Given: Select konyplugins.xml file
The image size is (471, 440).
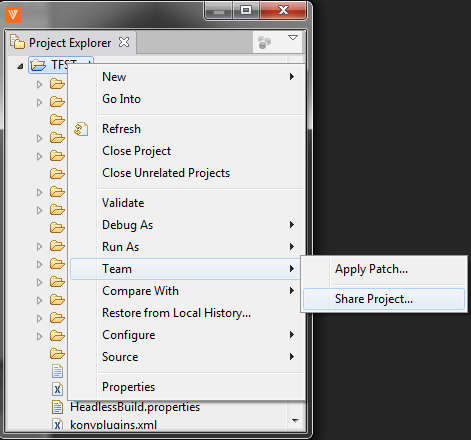Looking at the screenshot, I should click(113, 425).
